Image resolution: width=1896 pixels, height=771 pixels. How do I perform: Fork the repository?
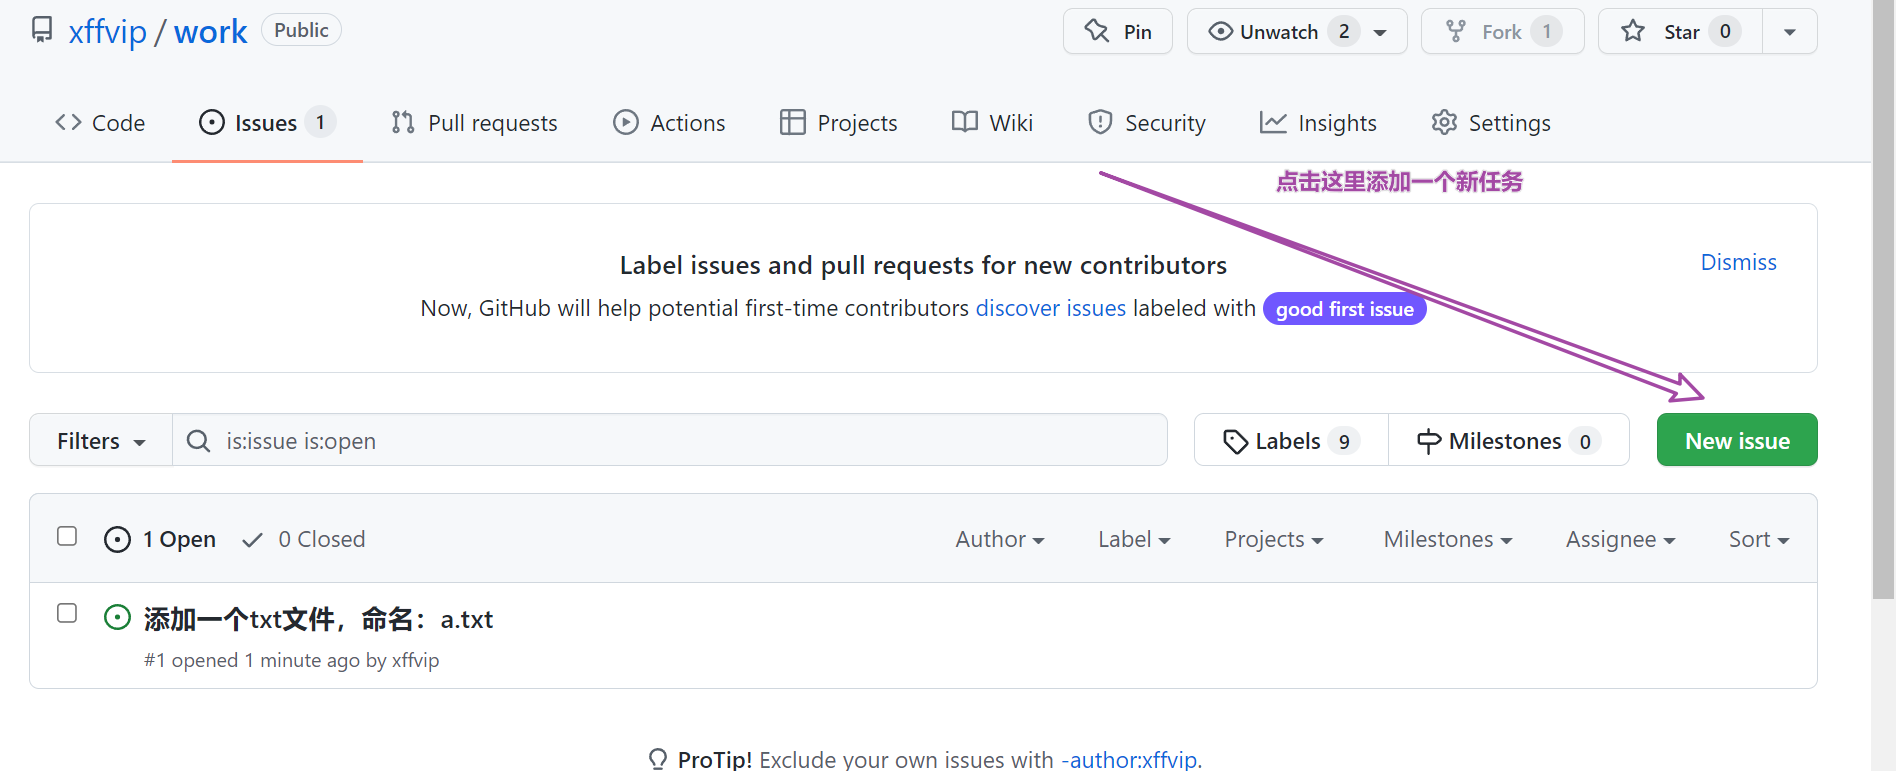coord(1502,31)
